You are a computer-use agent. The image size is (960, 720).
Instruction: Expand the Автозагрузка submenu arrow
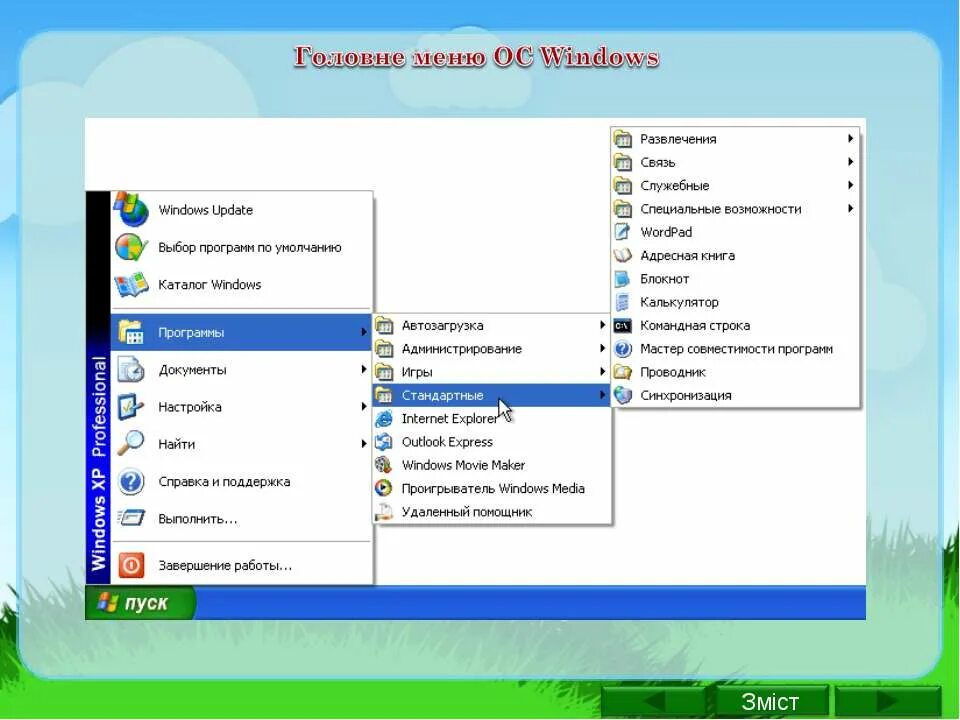(x=602, y=325)
